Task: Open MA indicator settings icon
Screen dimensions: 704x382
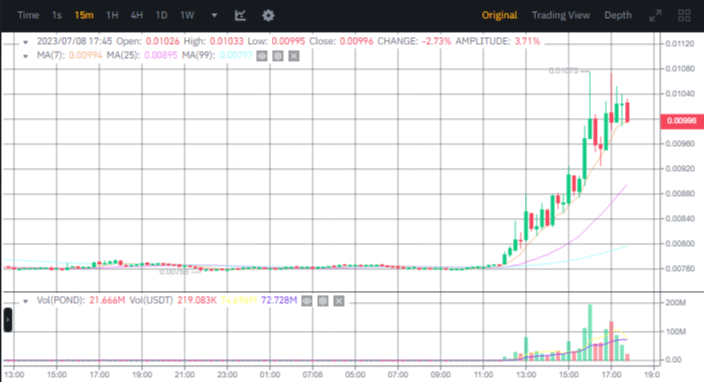Action: pos(278,56)
